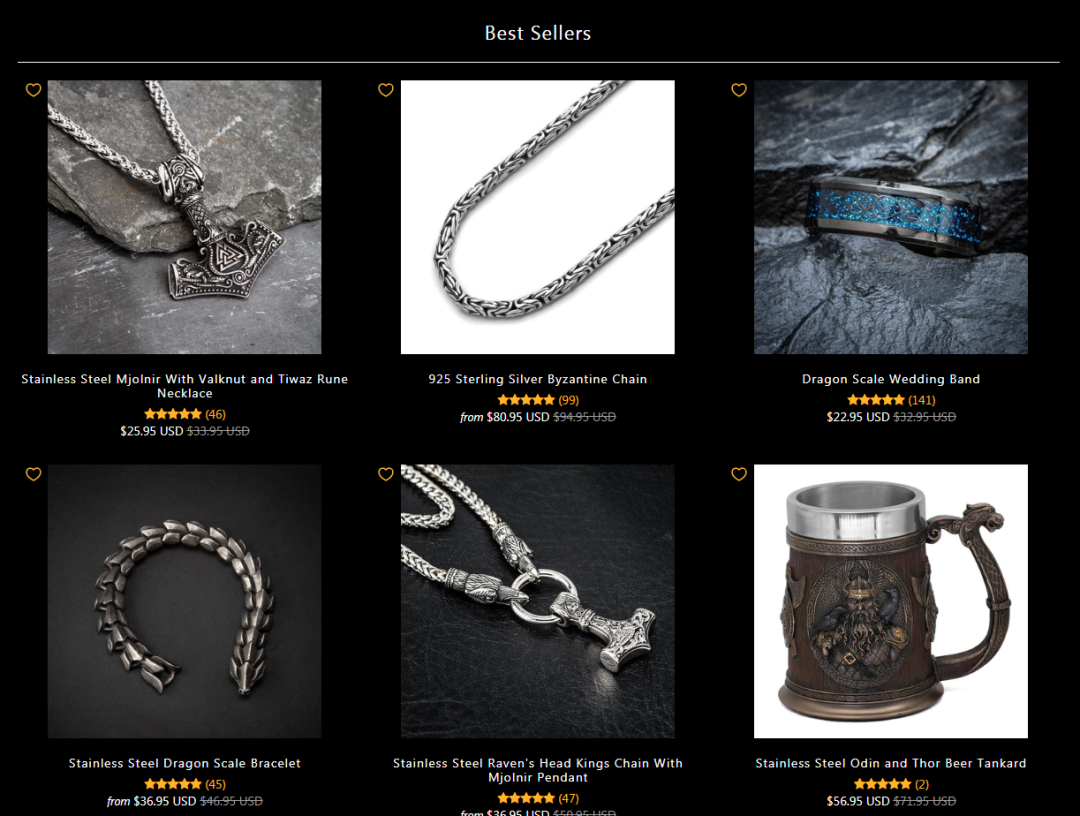Go to 925 Sterling Silver Byzantine Chain page
Image resolution: width=1080 pixels, height=816 pixels.
(538, 379)
